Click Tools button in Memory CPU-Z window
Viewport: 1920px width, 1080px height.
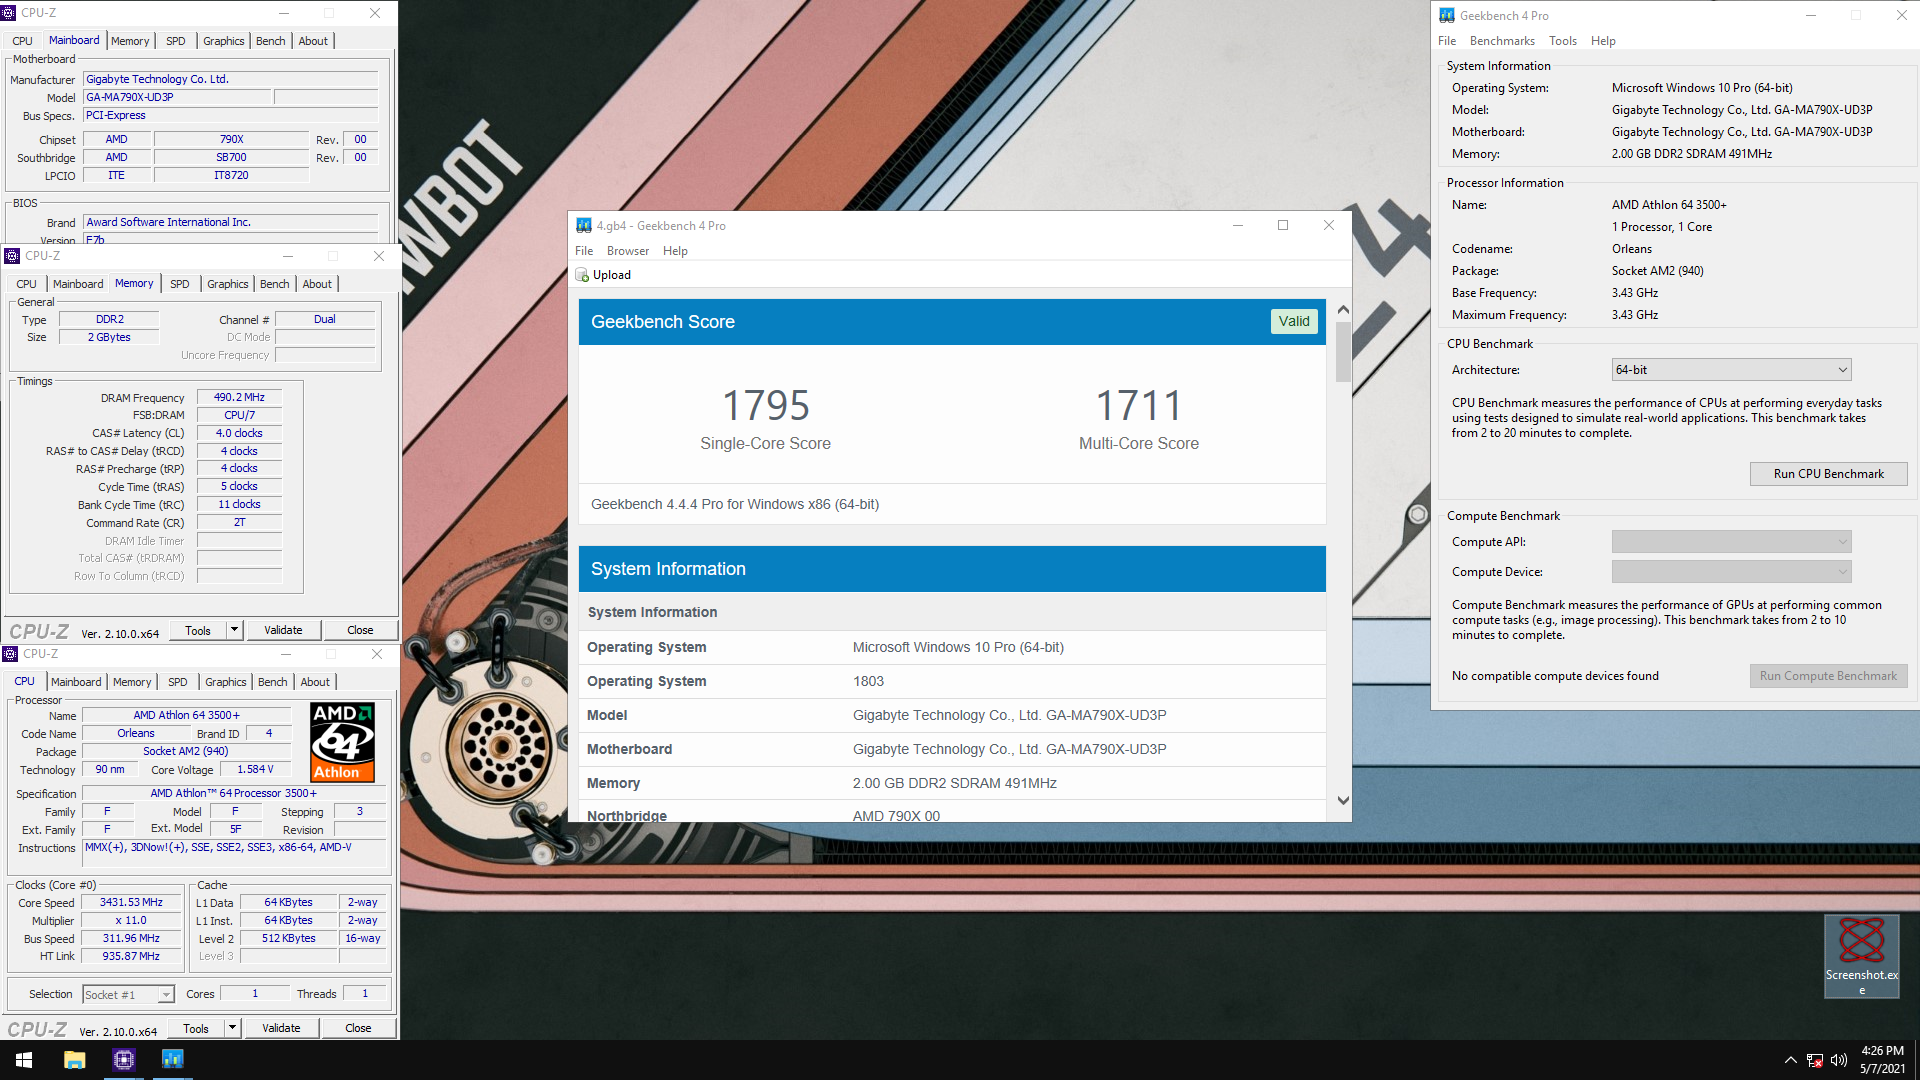(198, 630)
